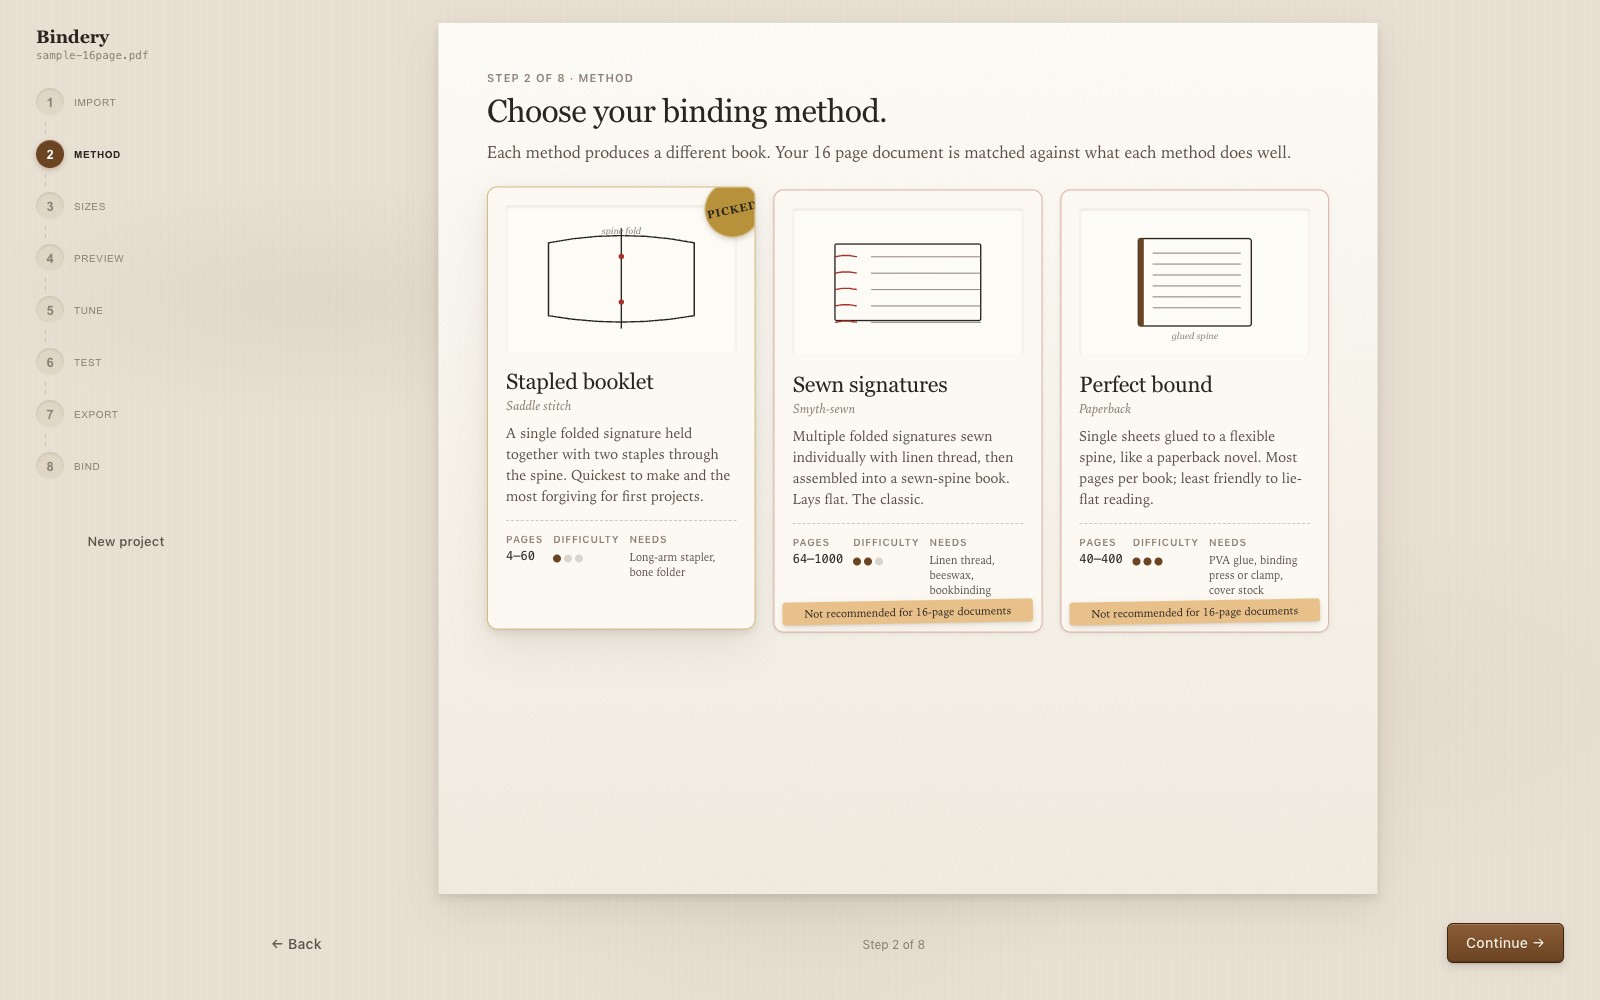Click the Back button
The height and width of the screenshot is (1000, 1600).
coord(297,944)
